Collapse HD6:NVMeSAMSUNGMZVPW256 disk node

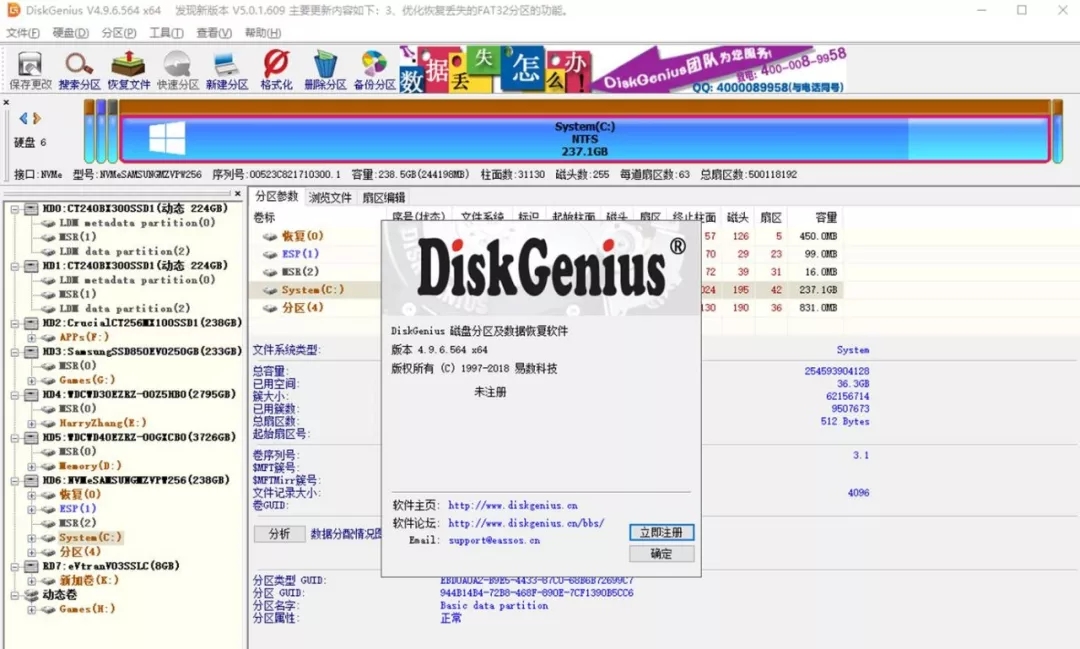[x=14, y=480]
